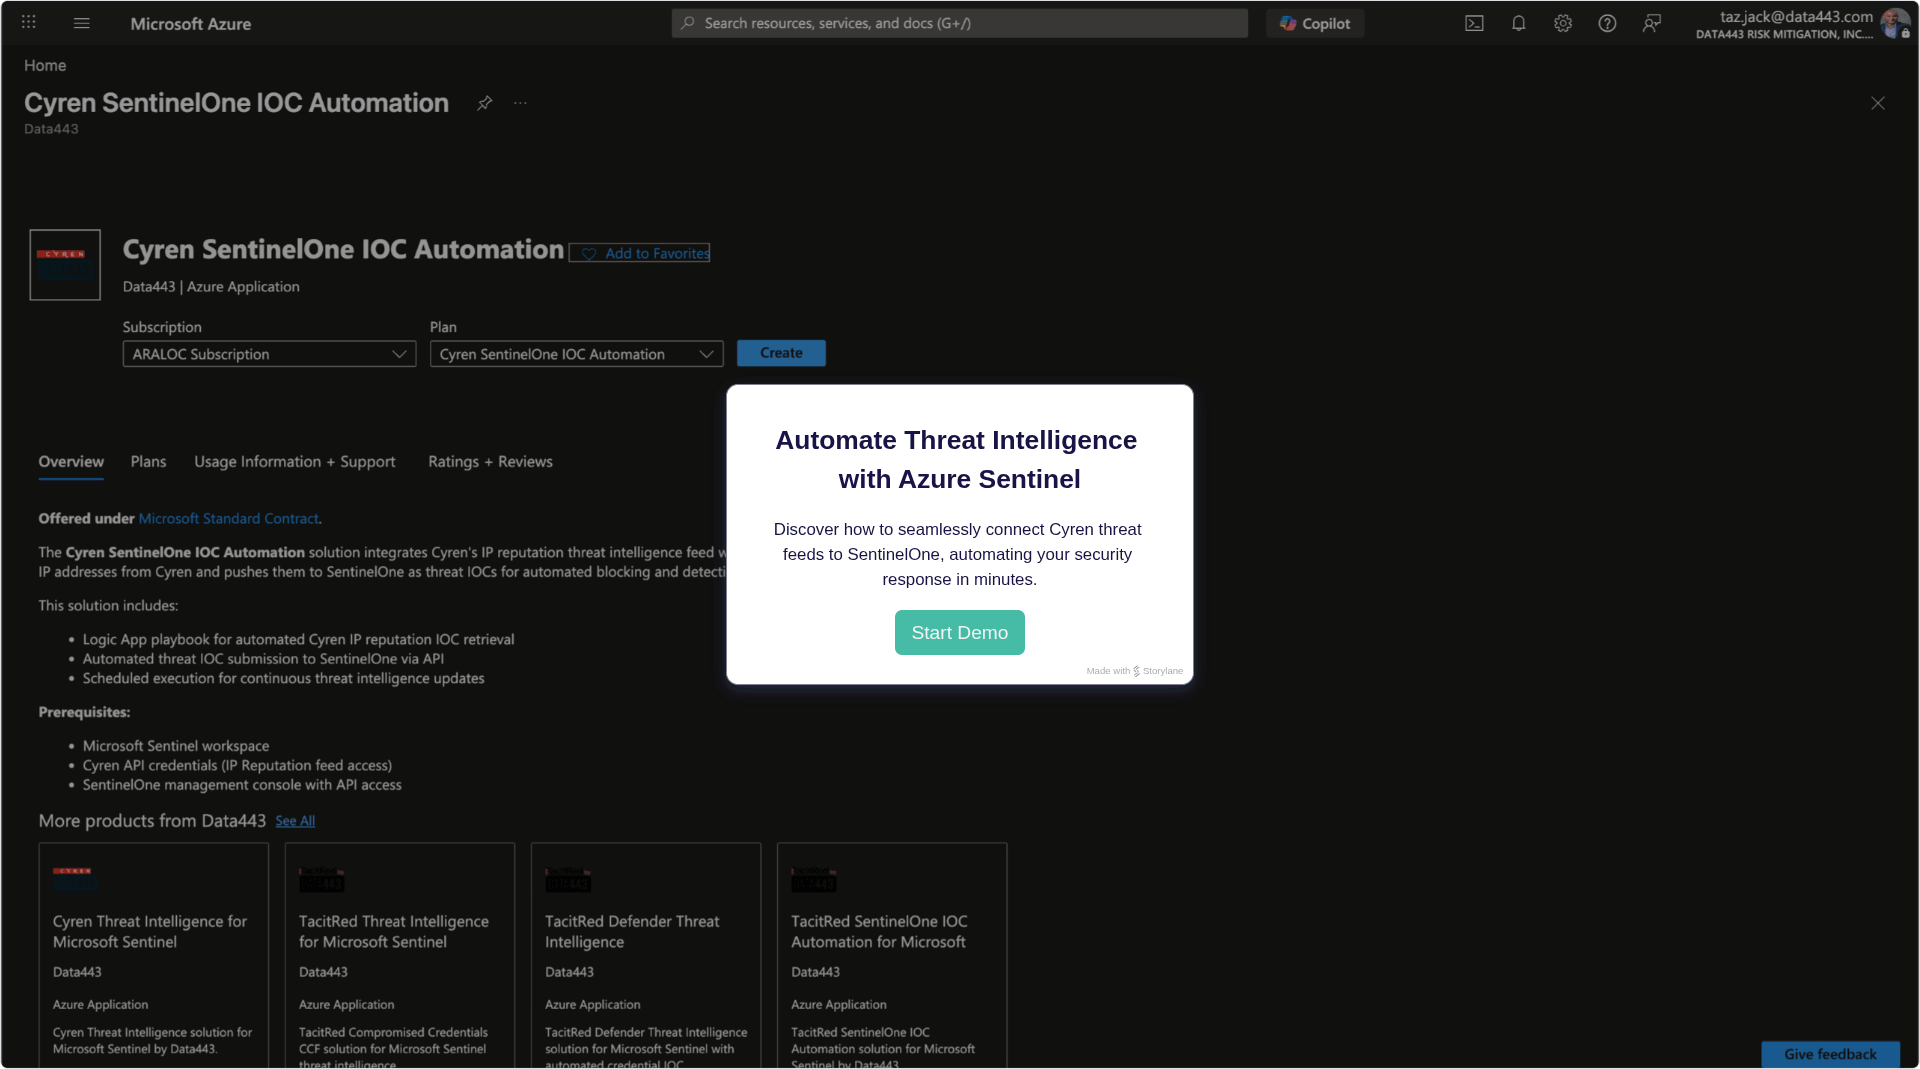Screen dimensions: 1920x1069
Task: Open the notifications bell
Action: [x=1518, y=23]
